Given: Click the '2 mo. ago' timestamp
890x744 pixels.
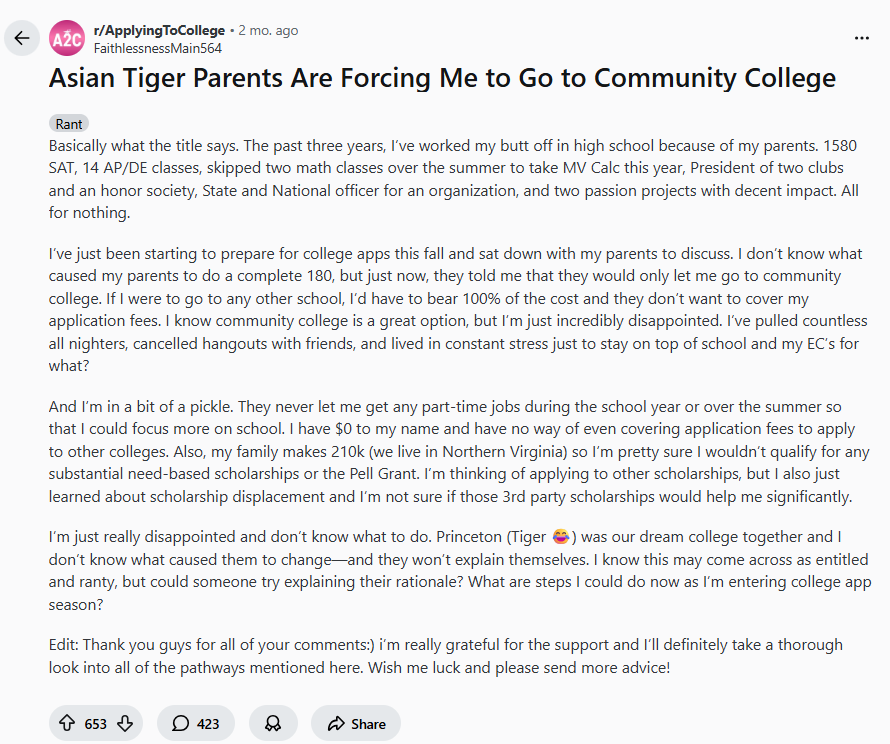Looking at the screenshot, I should pos(268,31).
